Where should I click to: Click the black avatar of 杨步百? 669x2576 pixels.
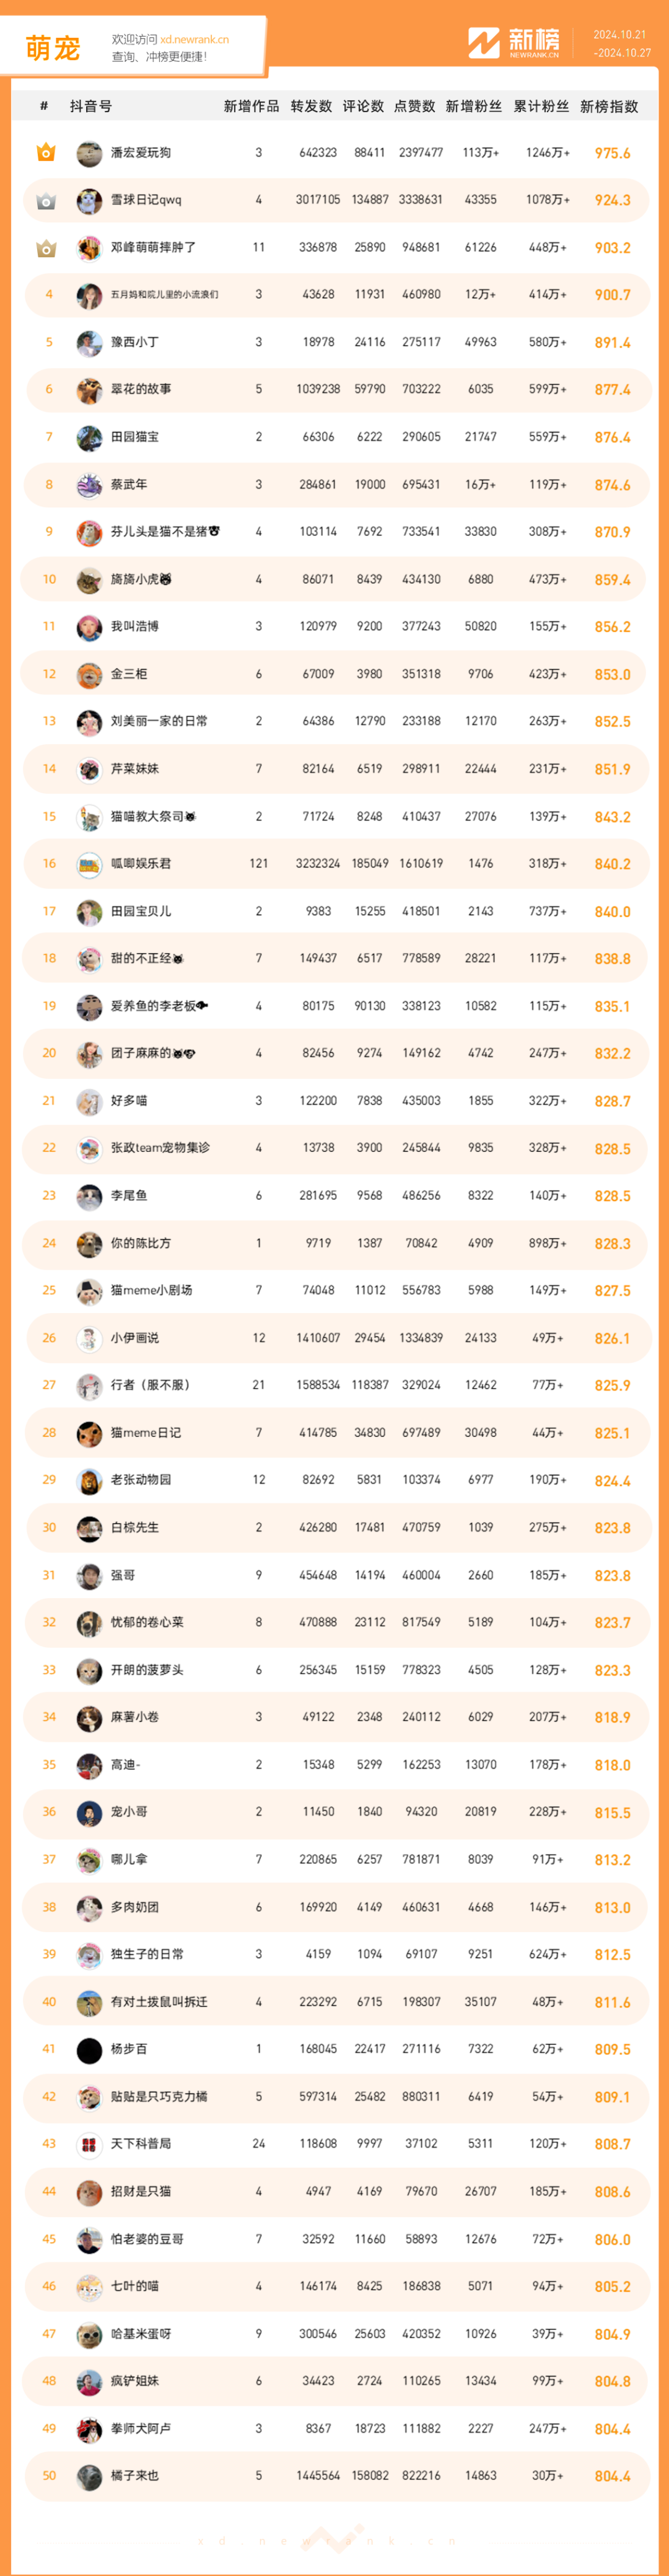89,2050
